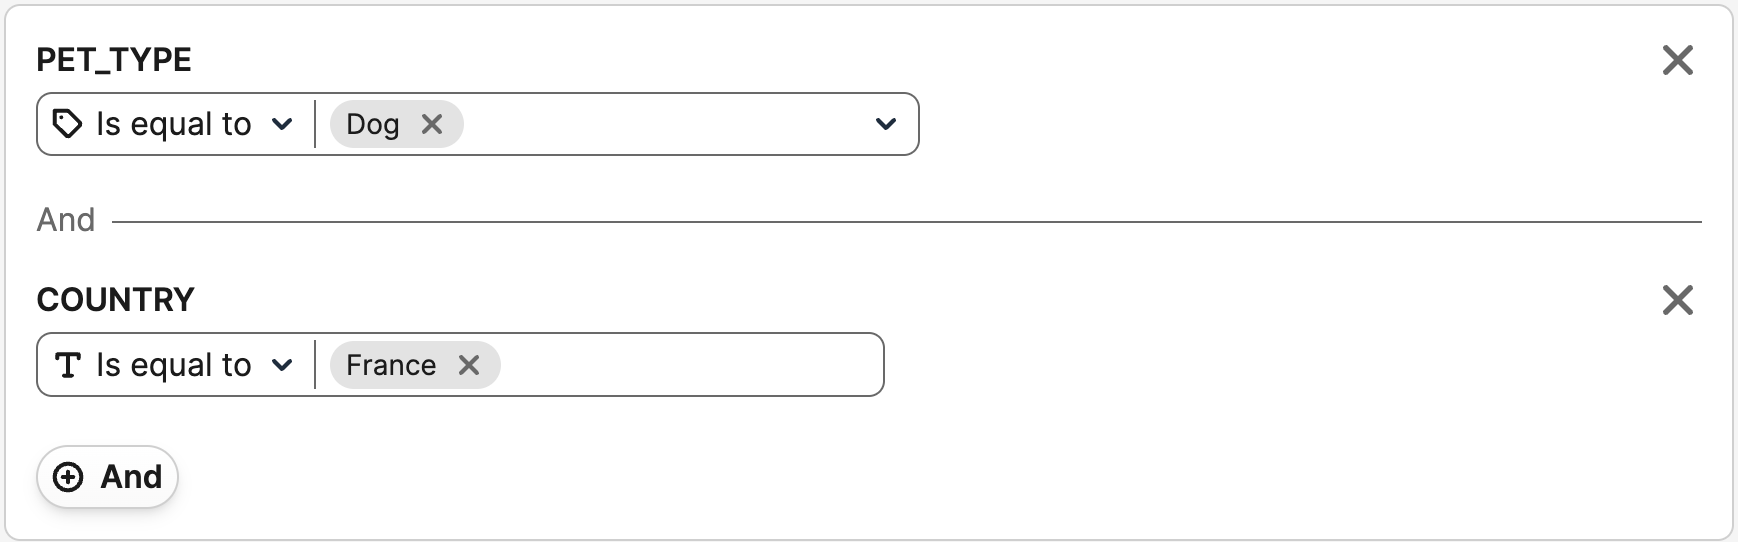Open the PET_TYPE values dropdown arrow
Image resolution: width=1738 pixels, height=542 pixels.
(x=885, y=124)
